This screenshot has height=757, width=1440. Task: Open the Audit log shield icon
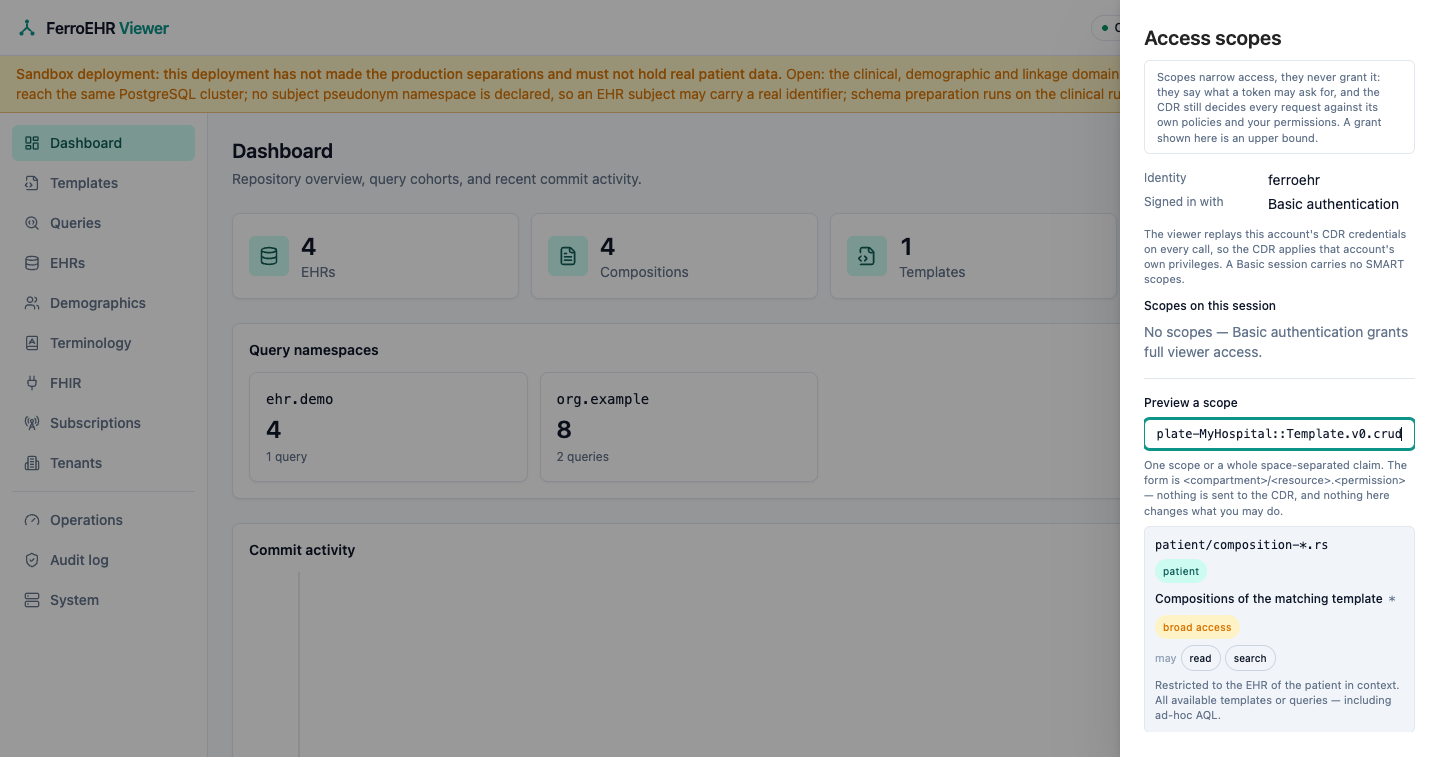(32, 560)
